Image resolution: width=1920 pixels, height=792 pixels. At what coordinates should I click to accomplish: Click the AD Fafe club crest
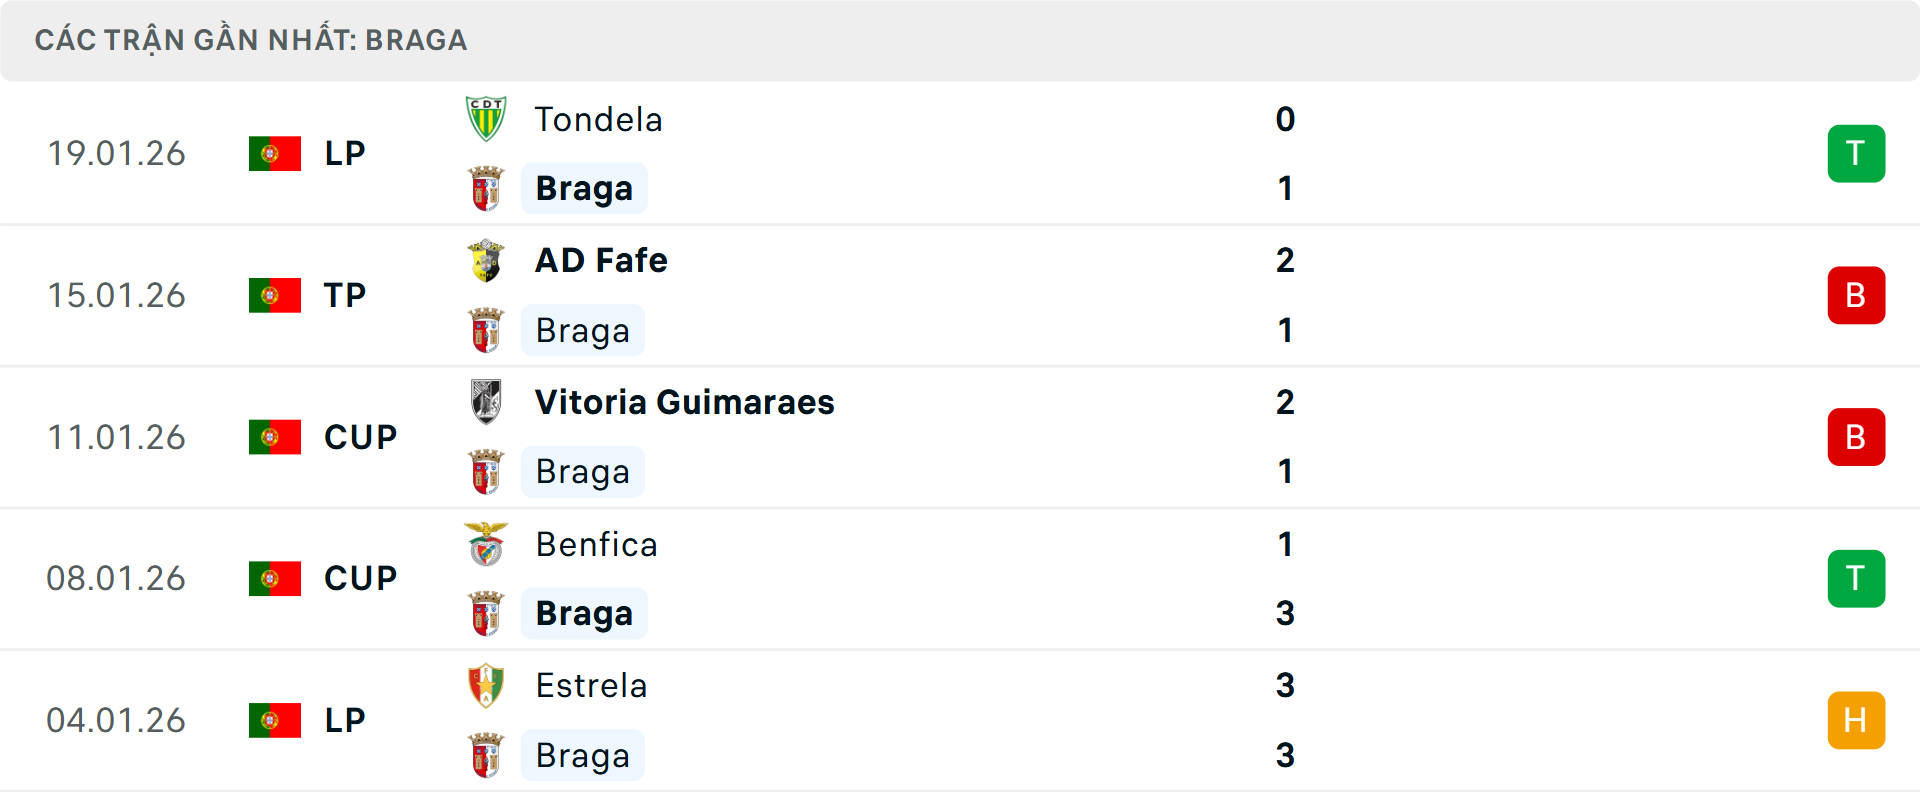[x=486, y=261]
